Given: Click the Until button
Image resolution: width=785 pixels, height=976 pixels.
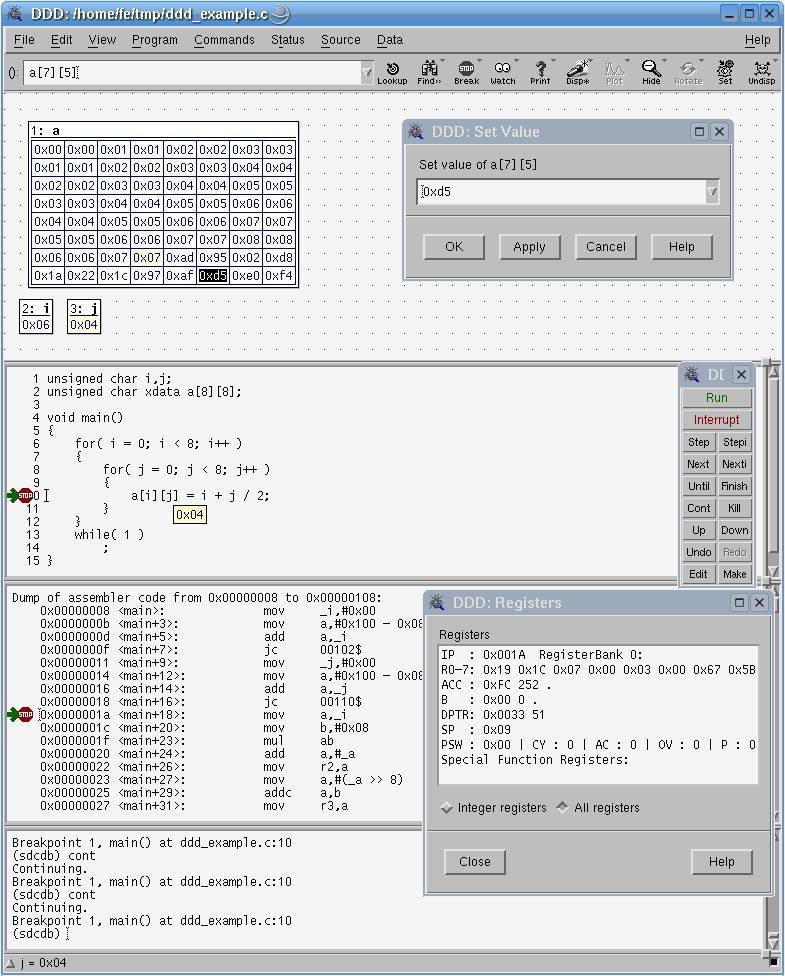Looking at the screenshot, I should (x=698, y=486).
